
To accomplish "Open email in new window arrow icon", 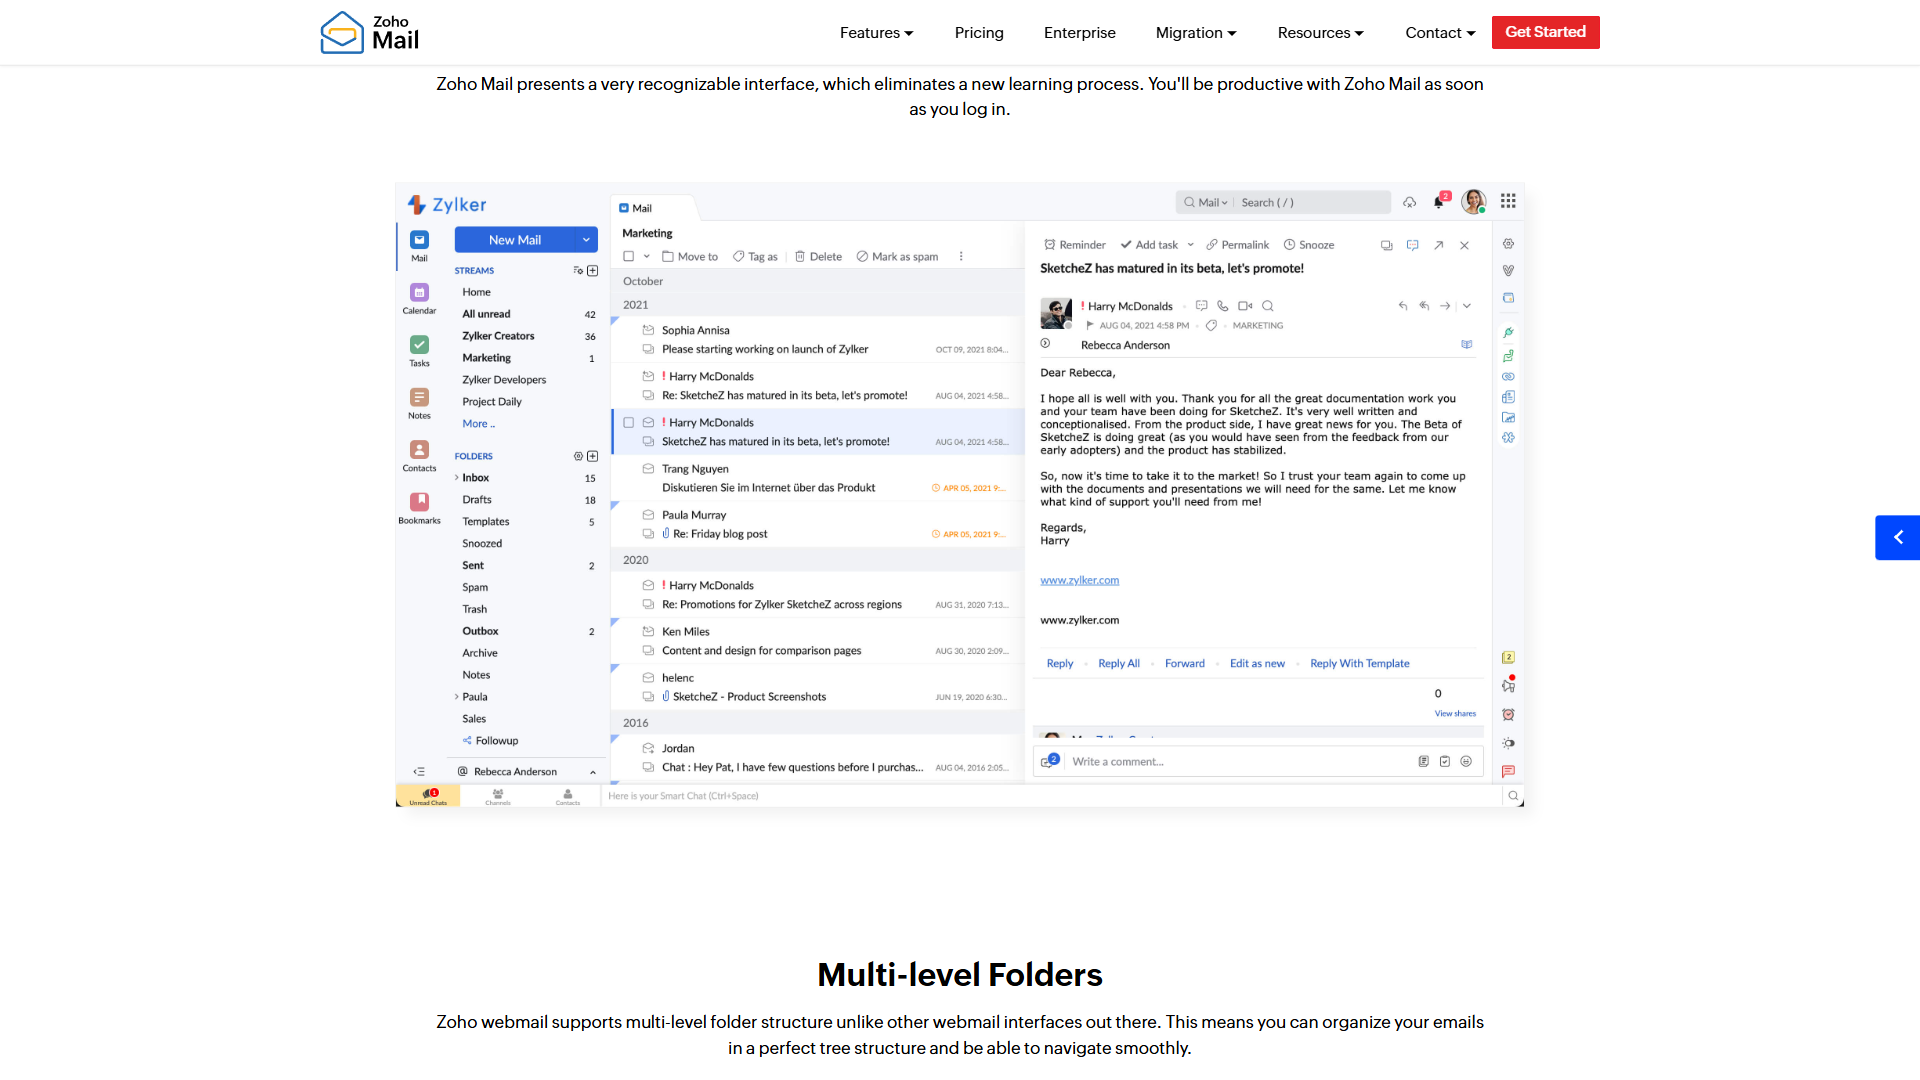I will click(1438, 245).
